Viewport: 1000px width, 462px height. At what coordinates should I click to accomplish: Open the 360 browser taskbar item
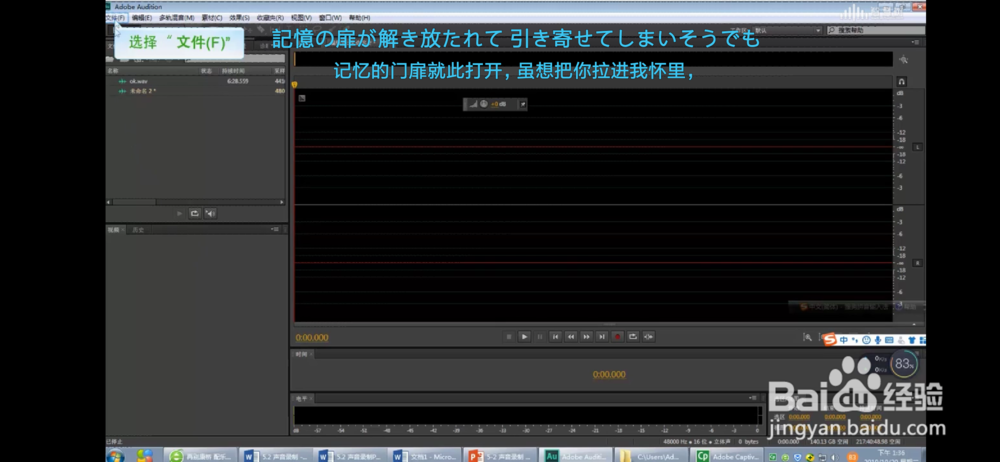click(200, 456)
